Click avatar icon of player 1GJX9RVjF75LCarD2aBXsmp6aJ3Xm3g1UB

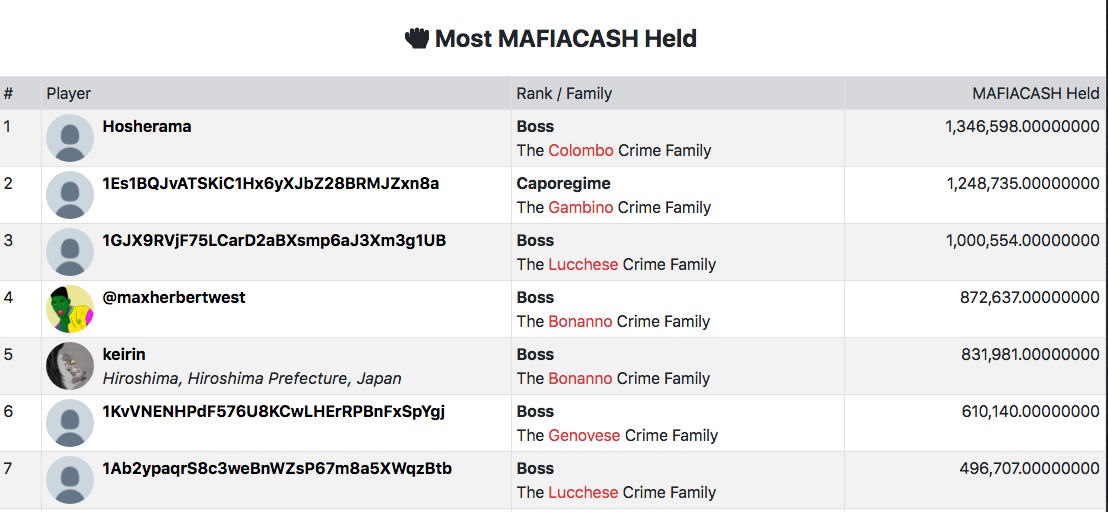point(70,252)
